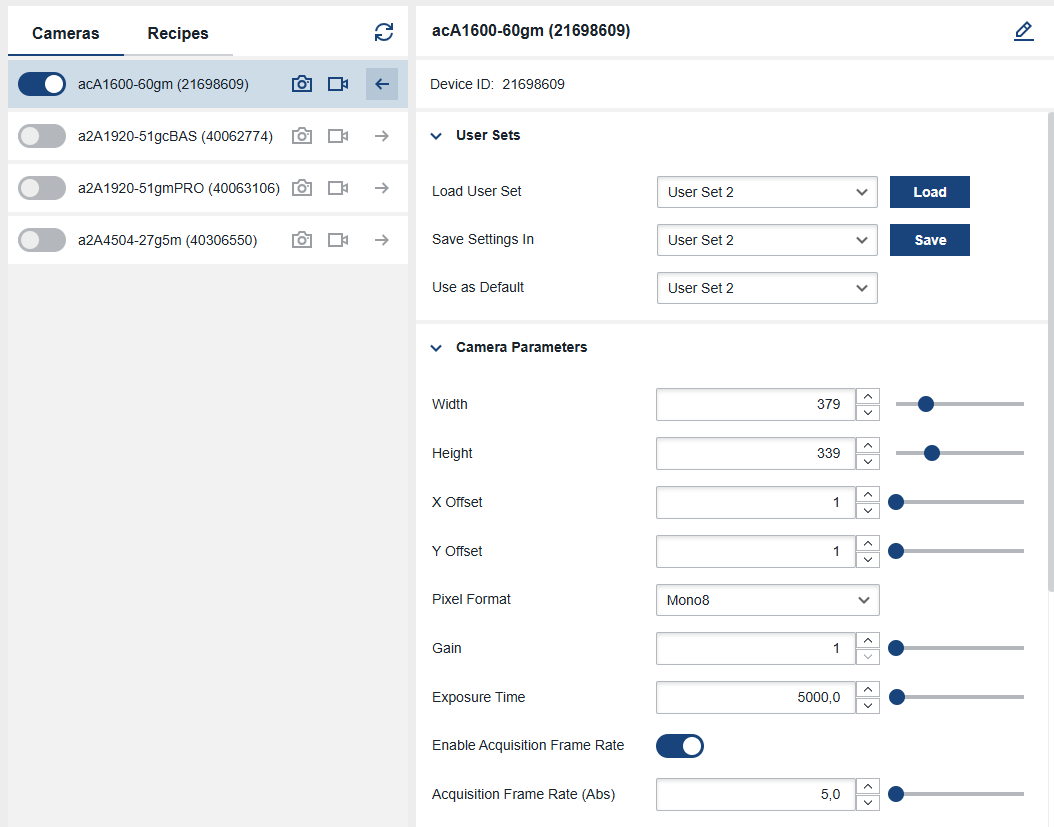This screenshot has width=1054, height=827.
Task: Enable the a2A1920-51gcBAS camera toggle
Action: [x=42, y=136]
